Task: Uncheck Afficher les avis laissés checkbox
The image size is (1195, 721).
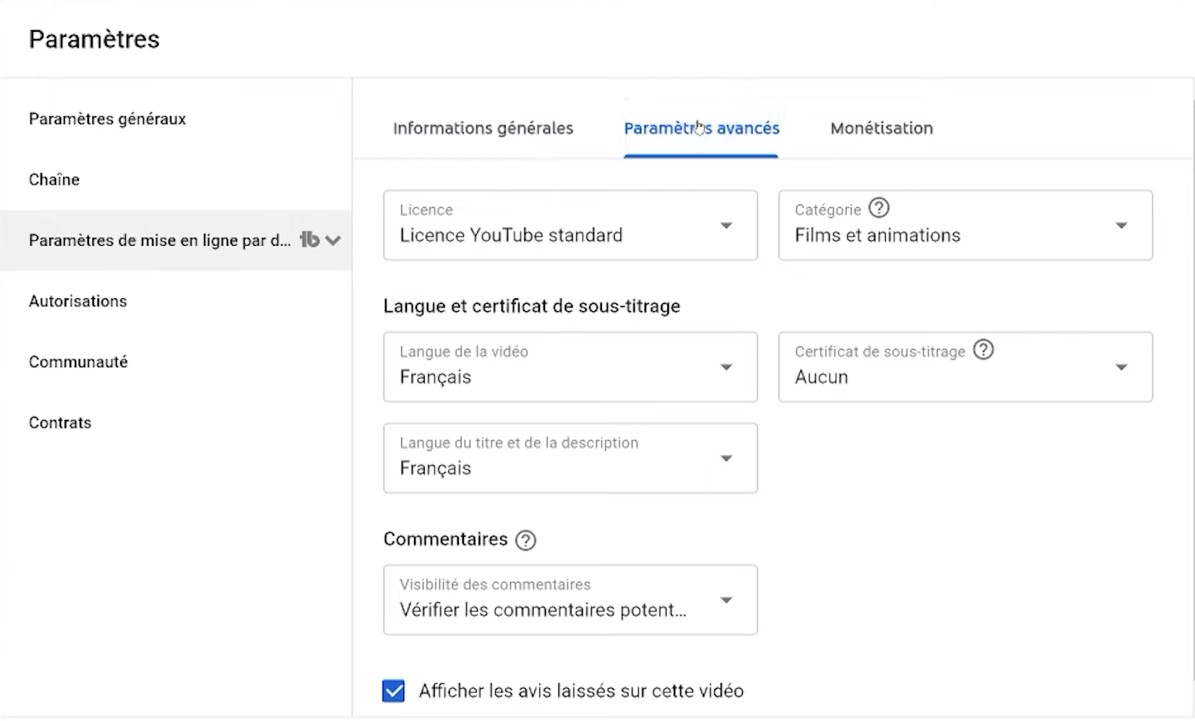Action: click(393, 691)
